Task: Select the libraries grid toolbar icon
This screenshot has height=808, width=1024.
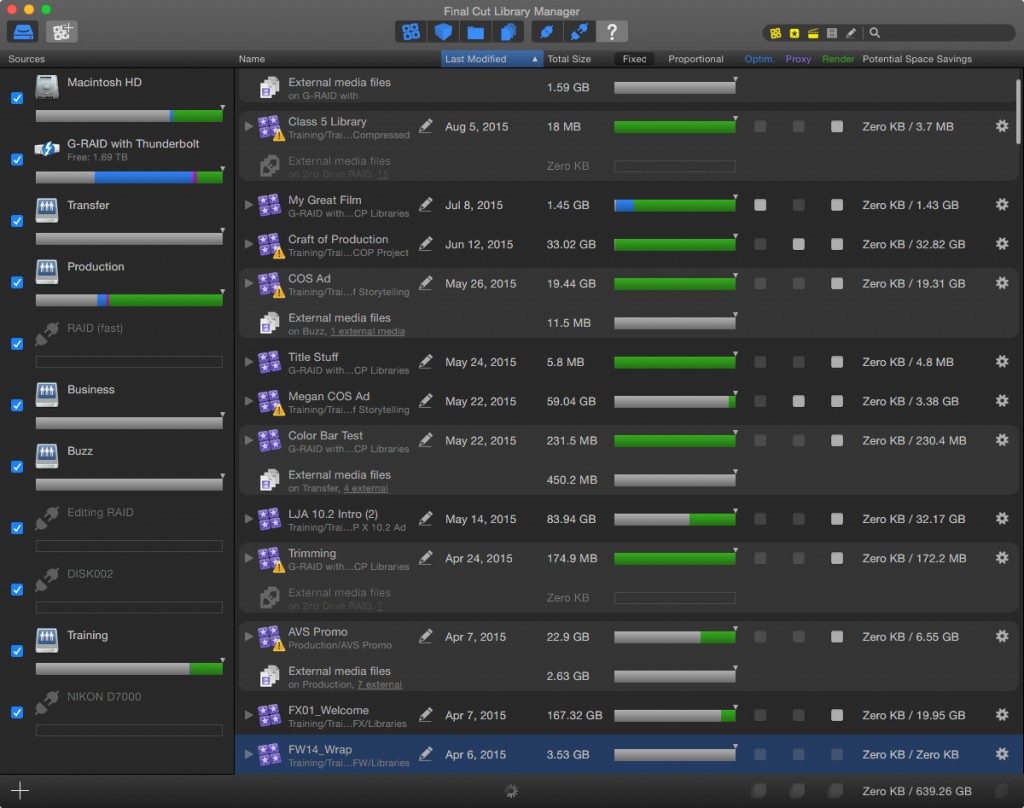Action: tap(411, 31)
